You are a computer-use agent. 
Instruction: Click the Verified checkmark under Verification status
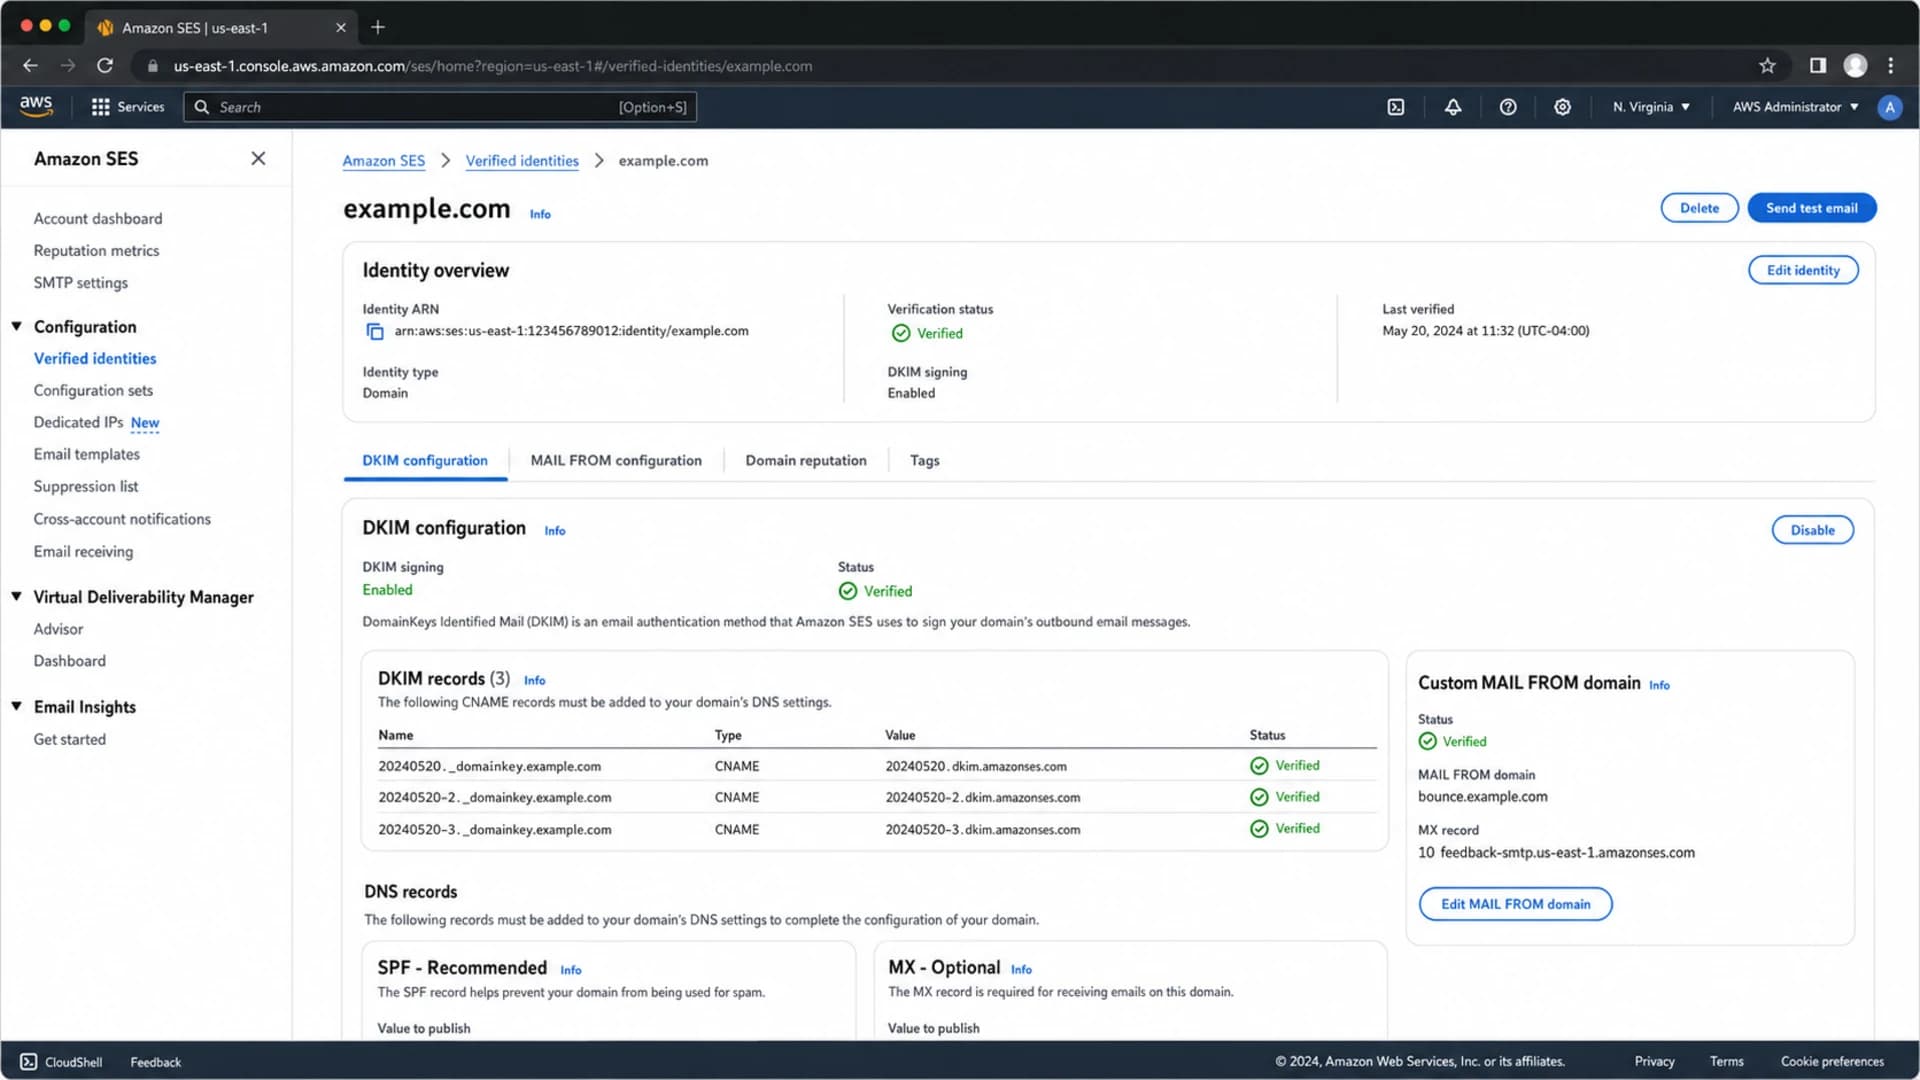click(x=901, y=334)
